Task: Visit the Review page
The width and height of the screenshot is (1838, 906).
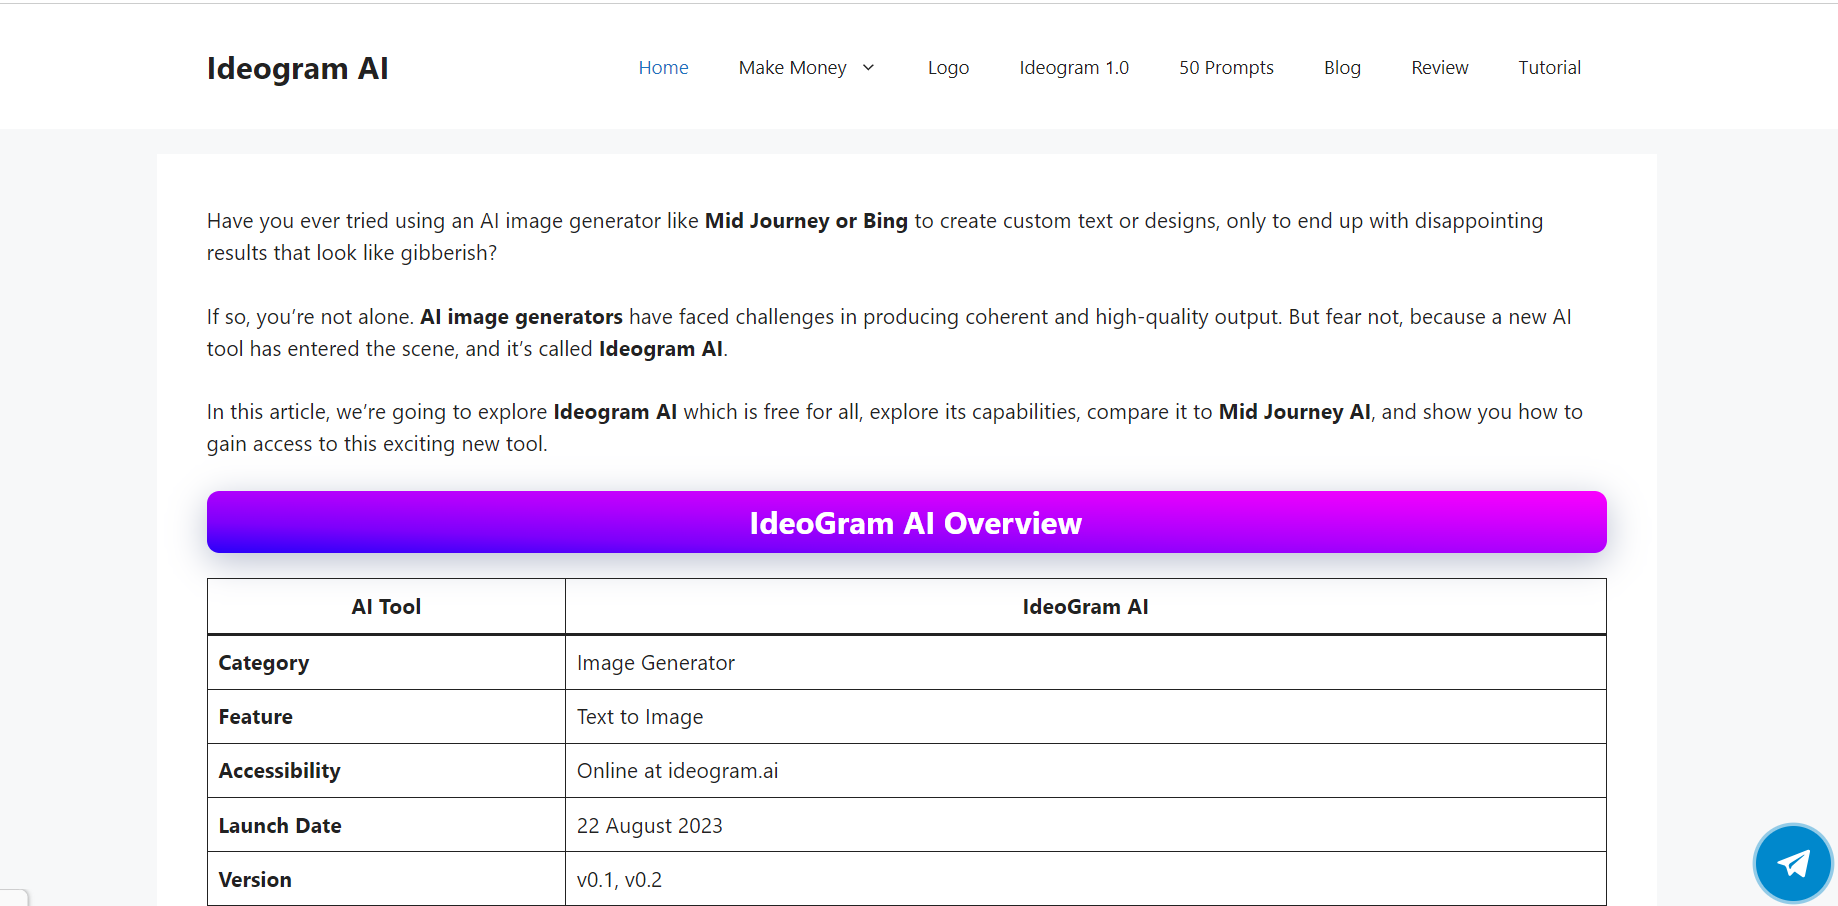Action: click(1439, 67)
